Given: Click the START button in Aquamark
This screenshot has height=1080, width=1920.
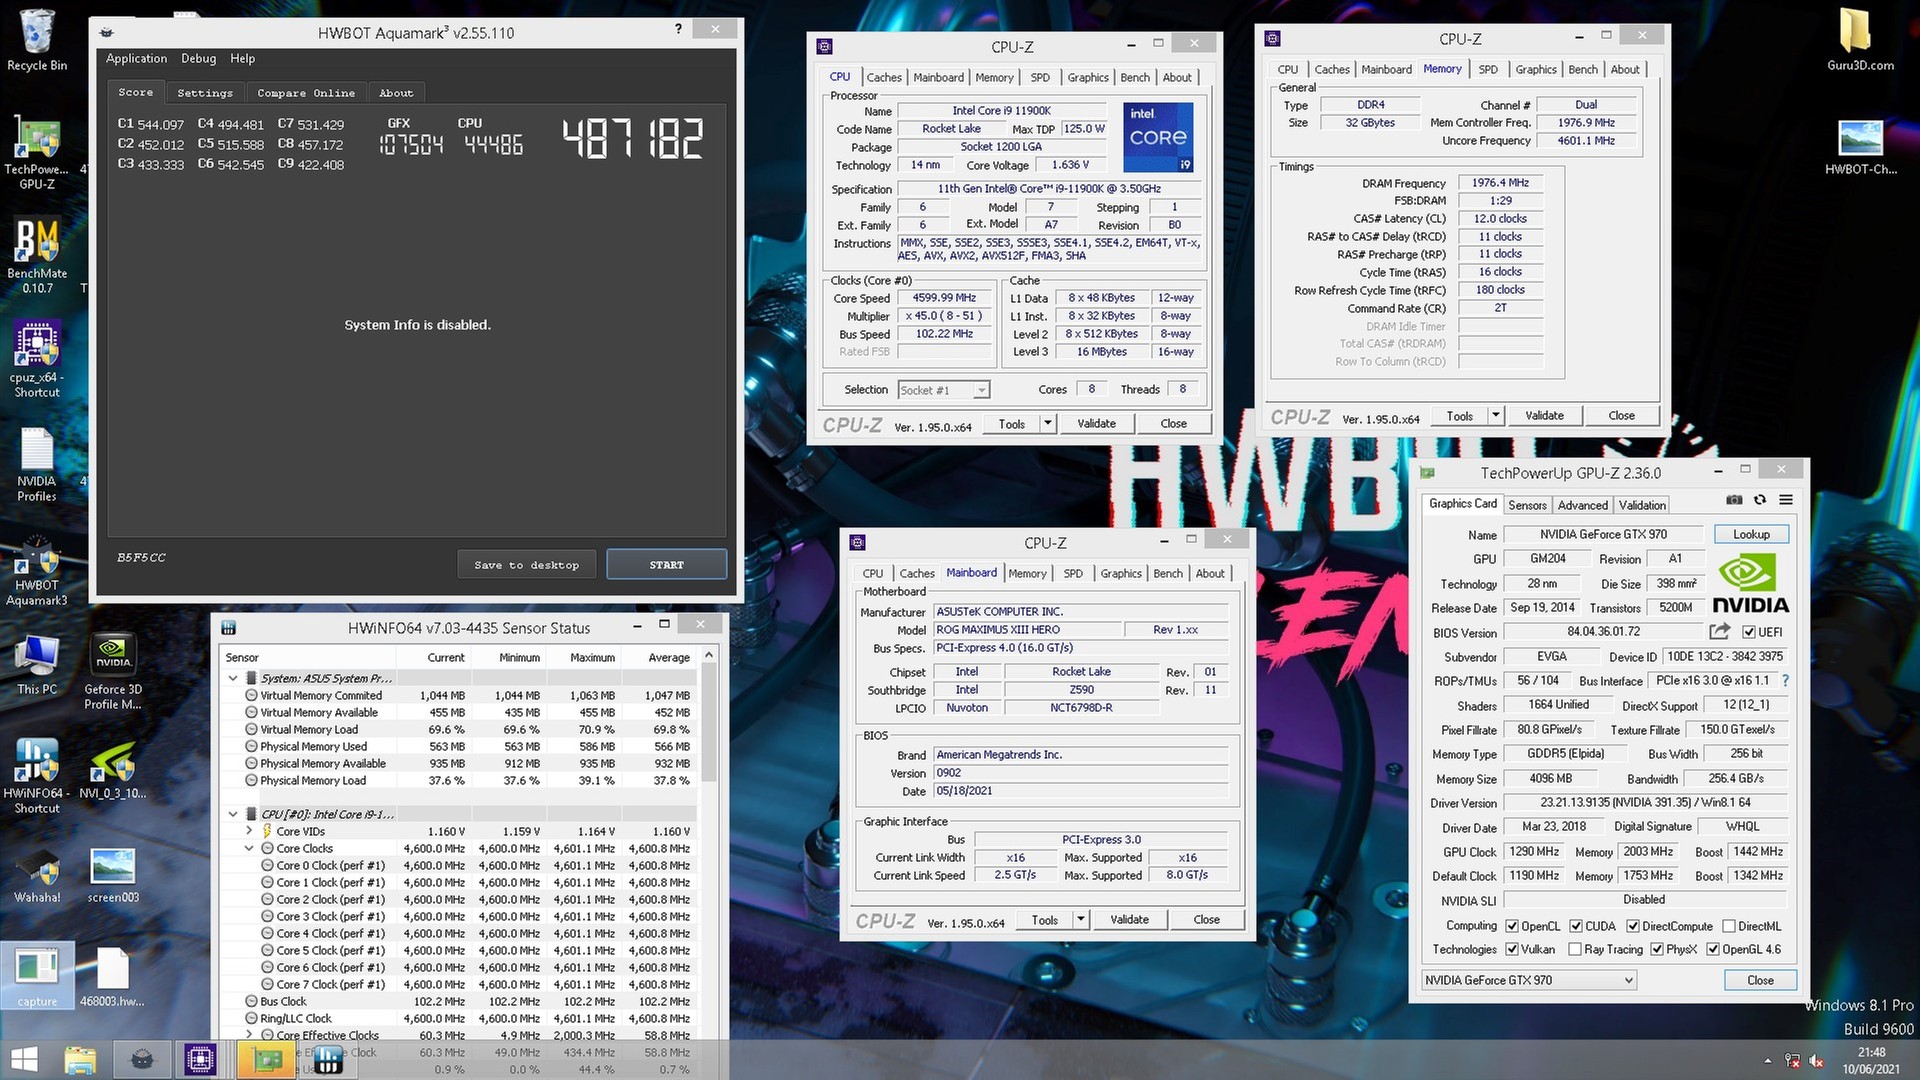Looking at the screenshot, I should [666, 565].
